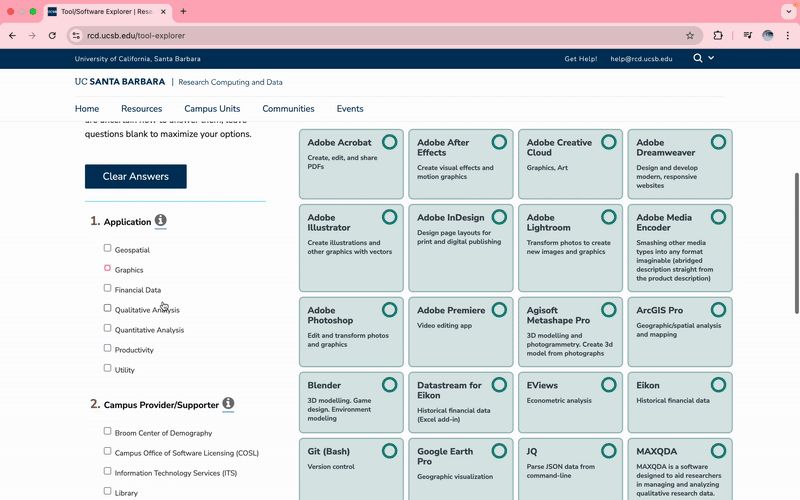Check the Broom Center of Demography checkbox
This screenshot has width=800, height=500.
(107, 431)
